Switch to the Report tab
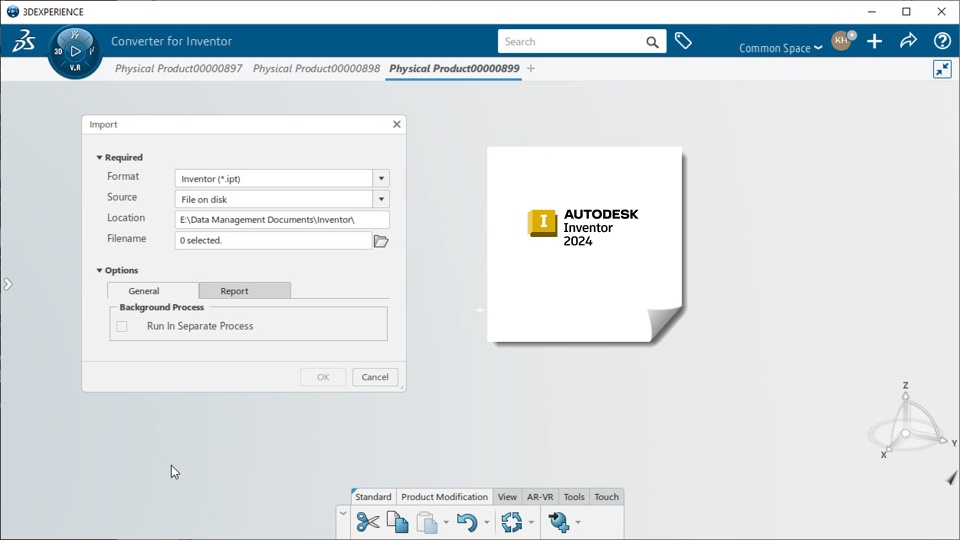The image size is (960, 540). (234, 291)
